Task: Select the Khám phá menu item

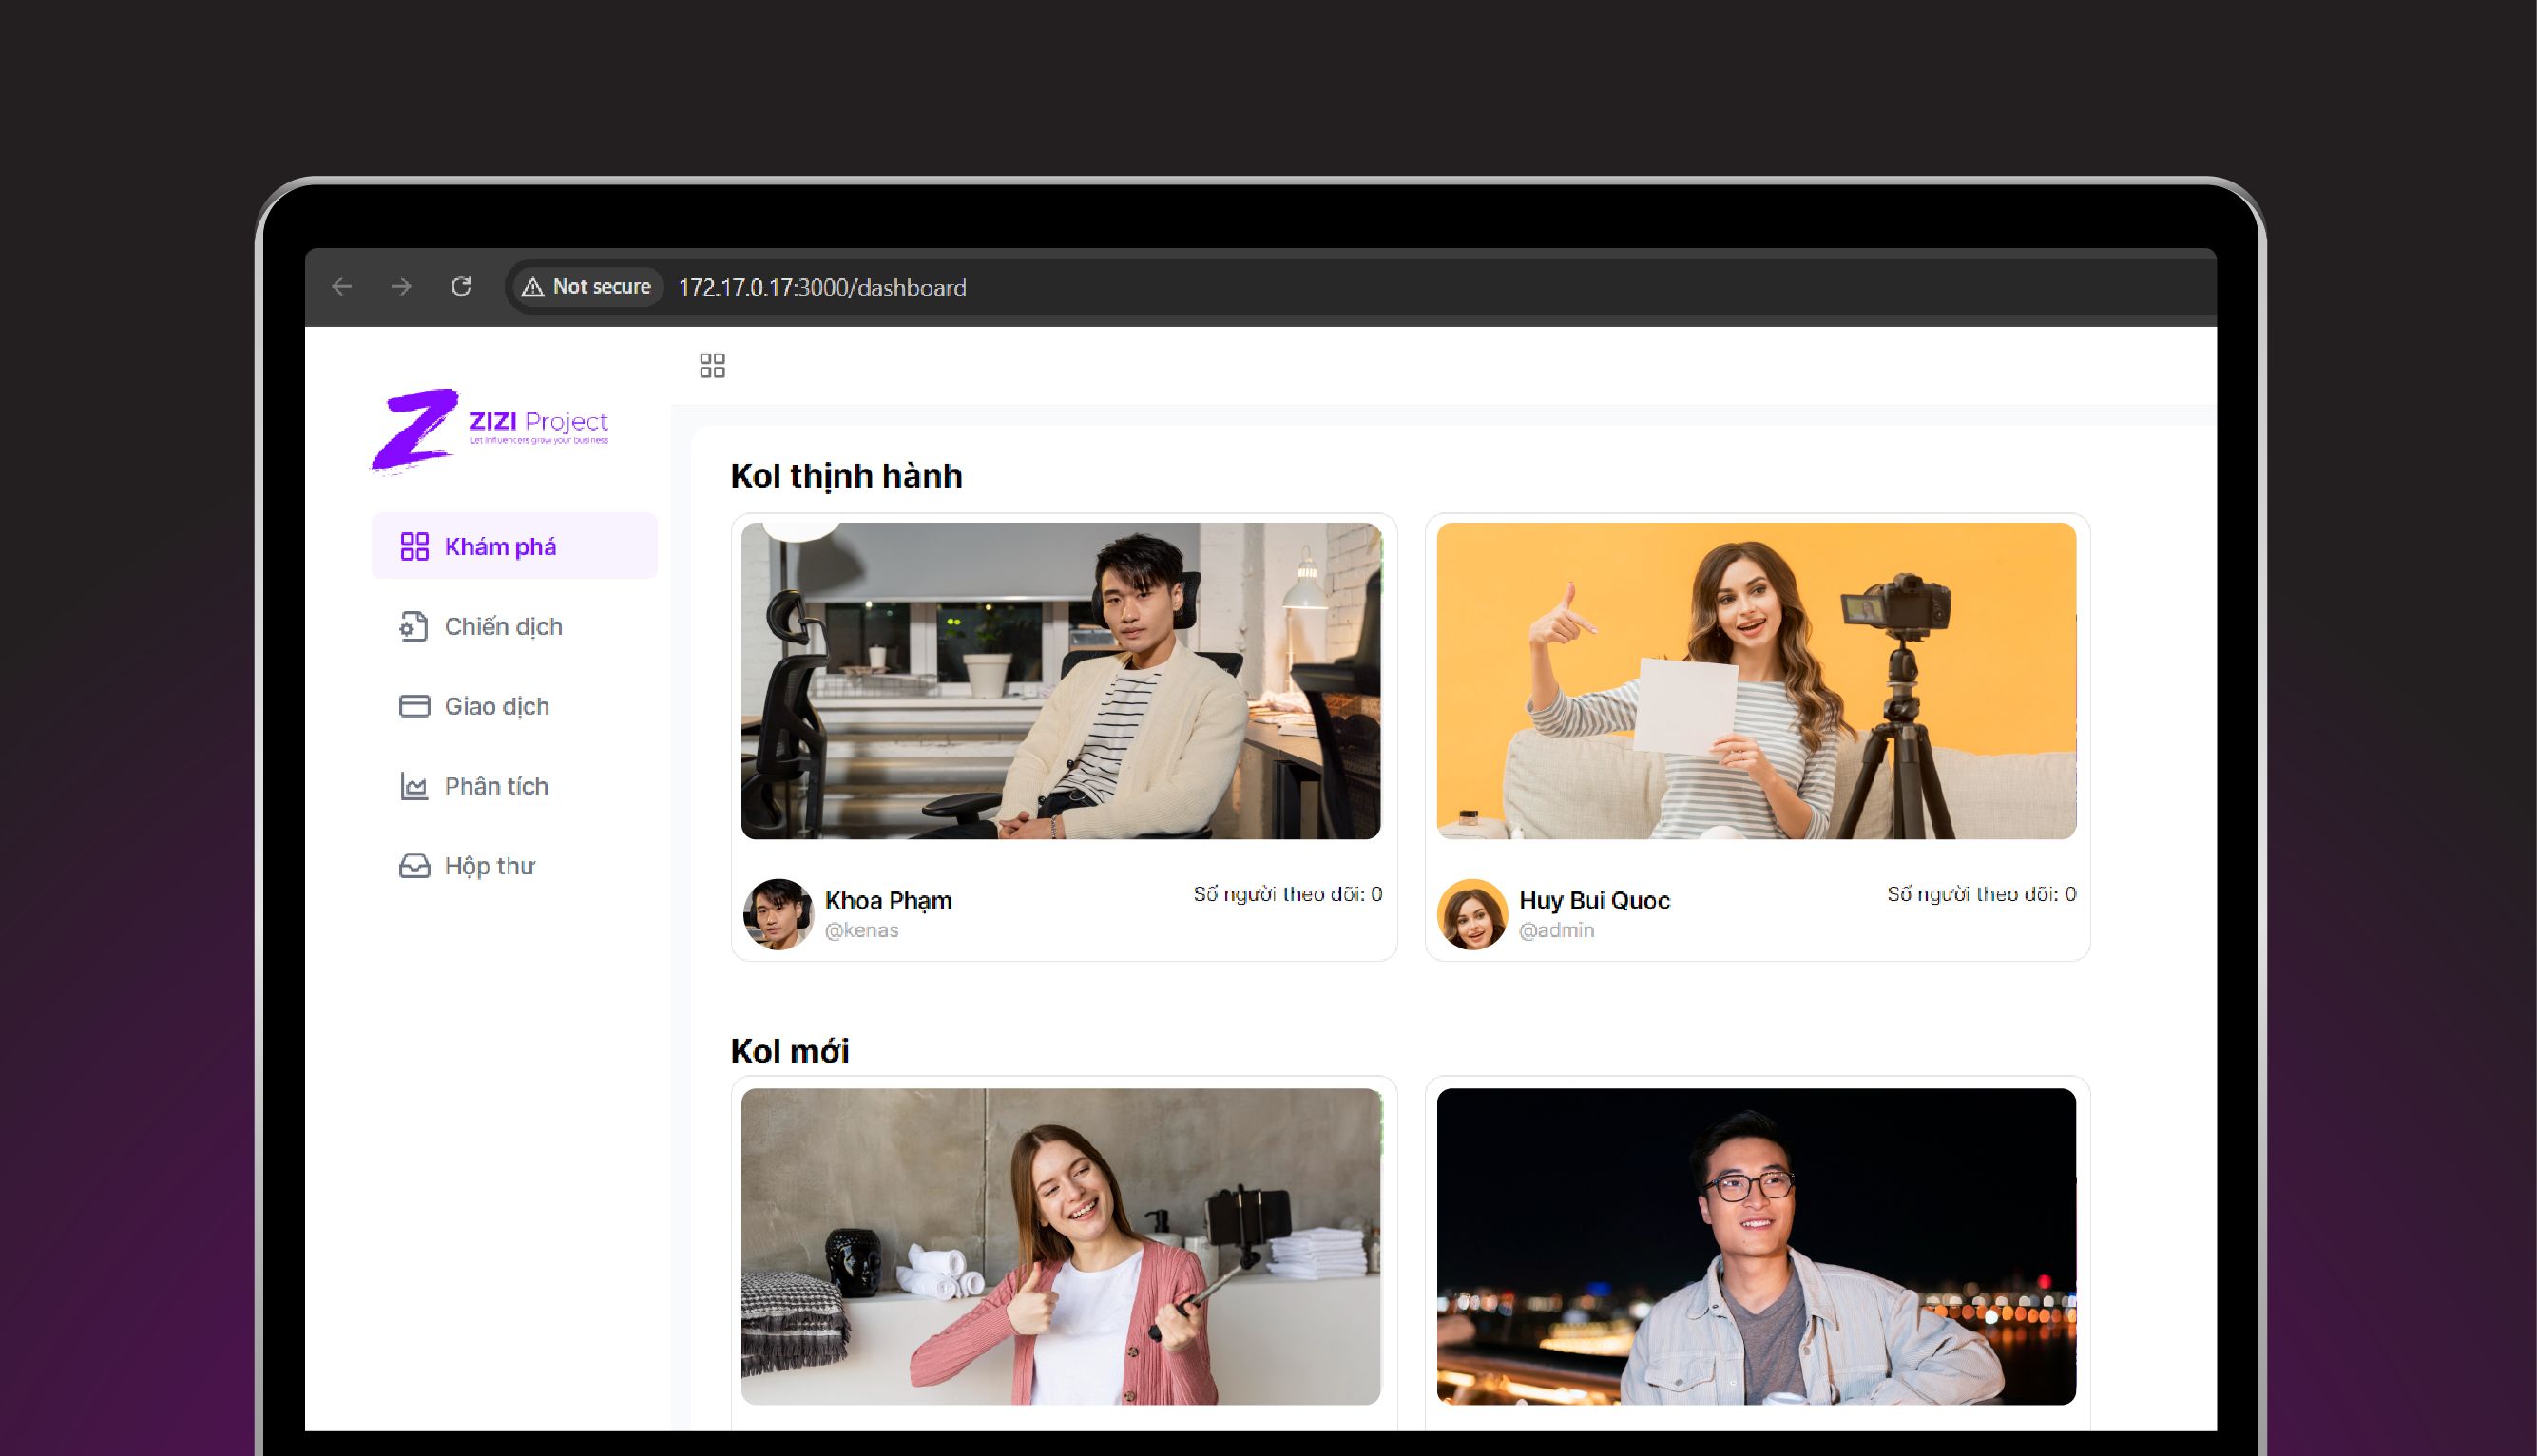Action: [x=500, y=546]
